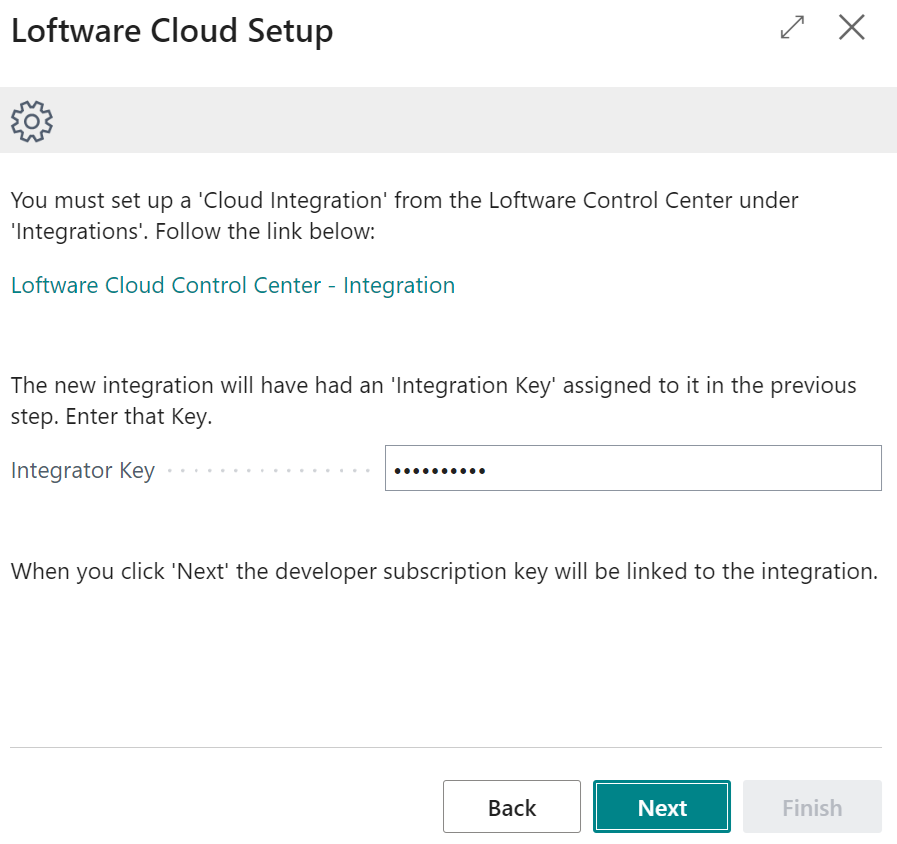Click the Loftware Cloud Setup title
Viewport: 897px width, 844px height.
coord(172,31)
